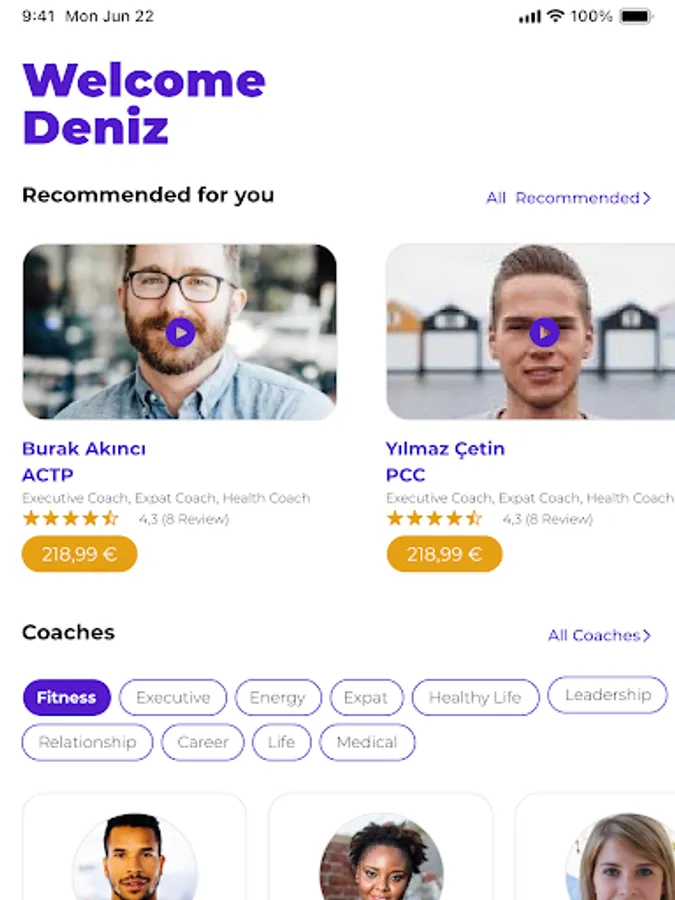Open the All Coaches chevron link
The width and height of the screenshot is (675, 900).
(x=599, y=635)
